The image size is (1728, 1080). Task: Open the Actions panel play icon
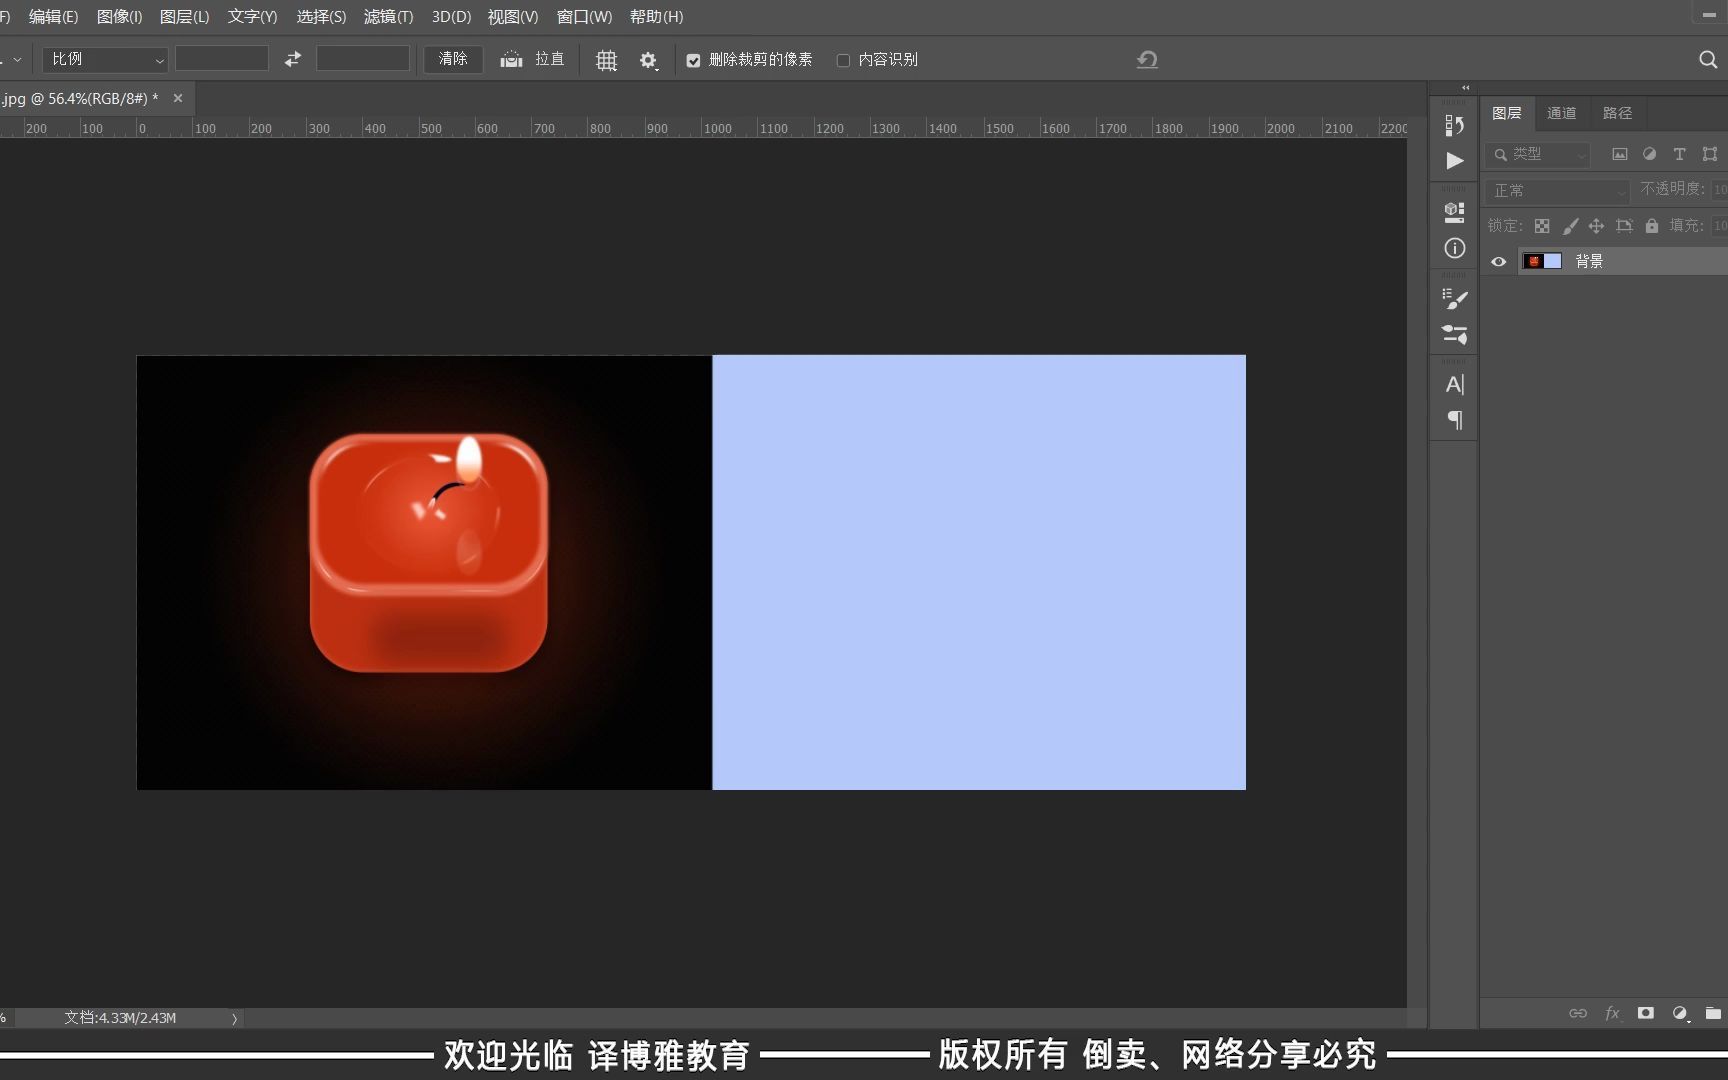(1455, 161)
